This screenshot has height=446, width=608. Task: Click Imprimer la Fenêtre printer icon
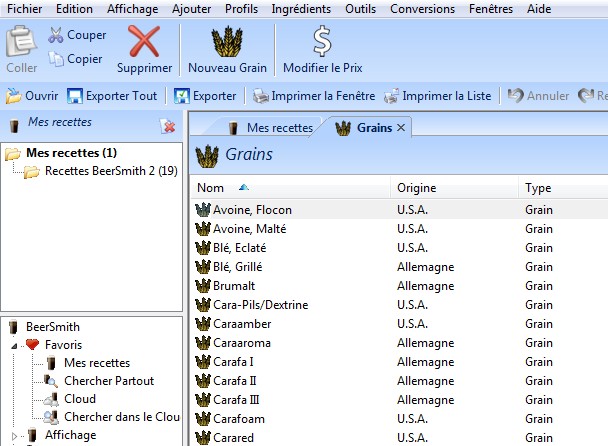(x=261, y=97)
